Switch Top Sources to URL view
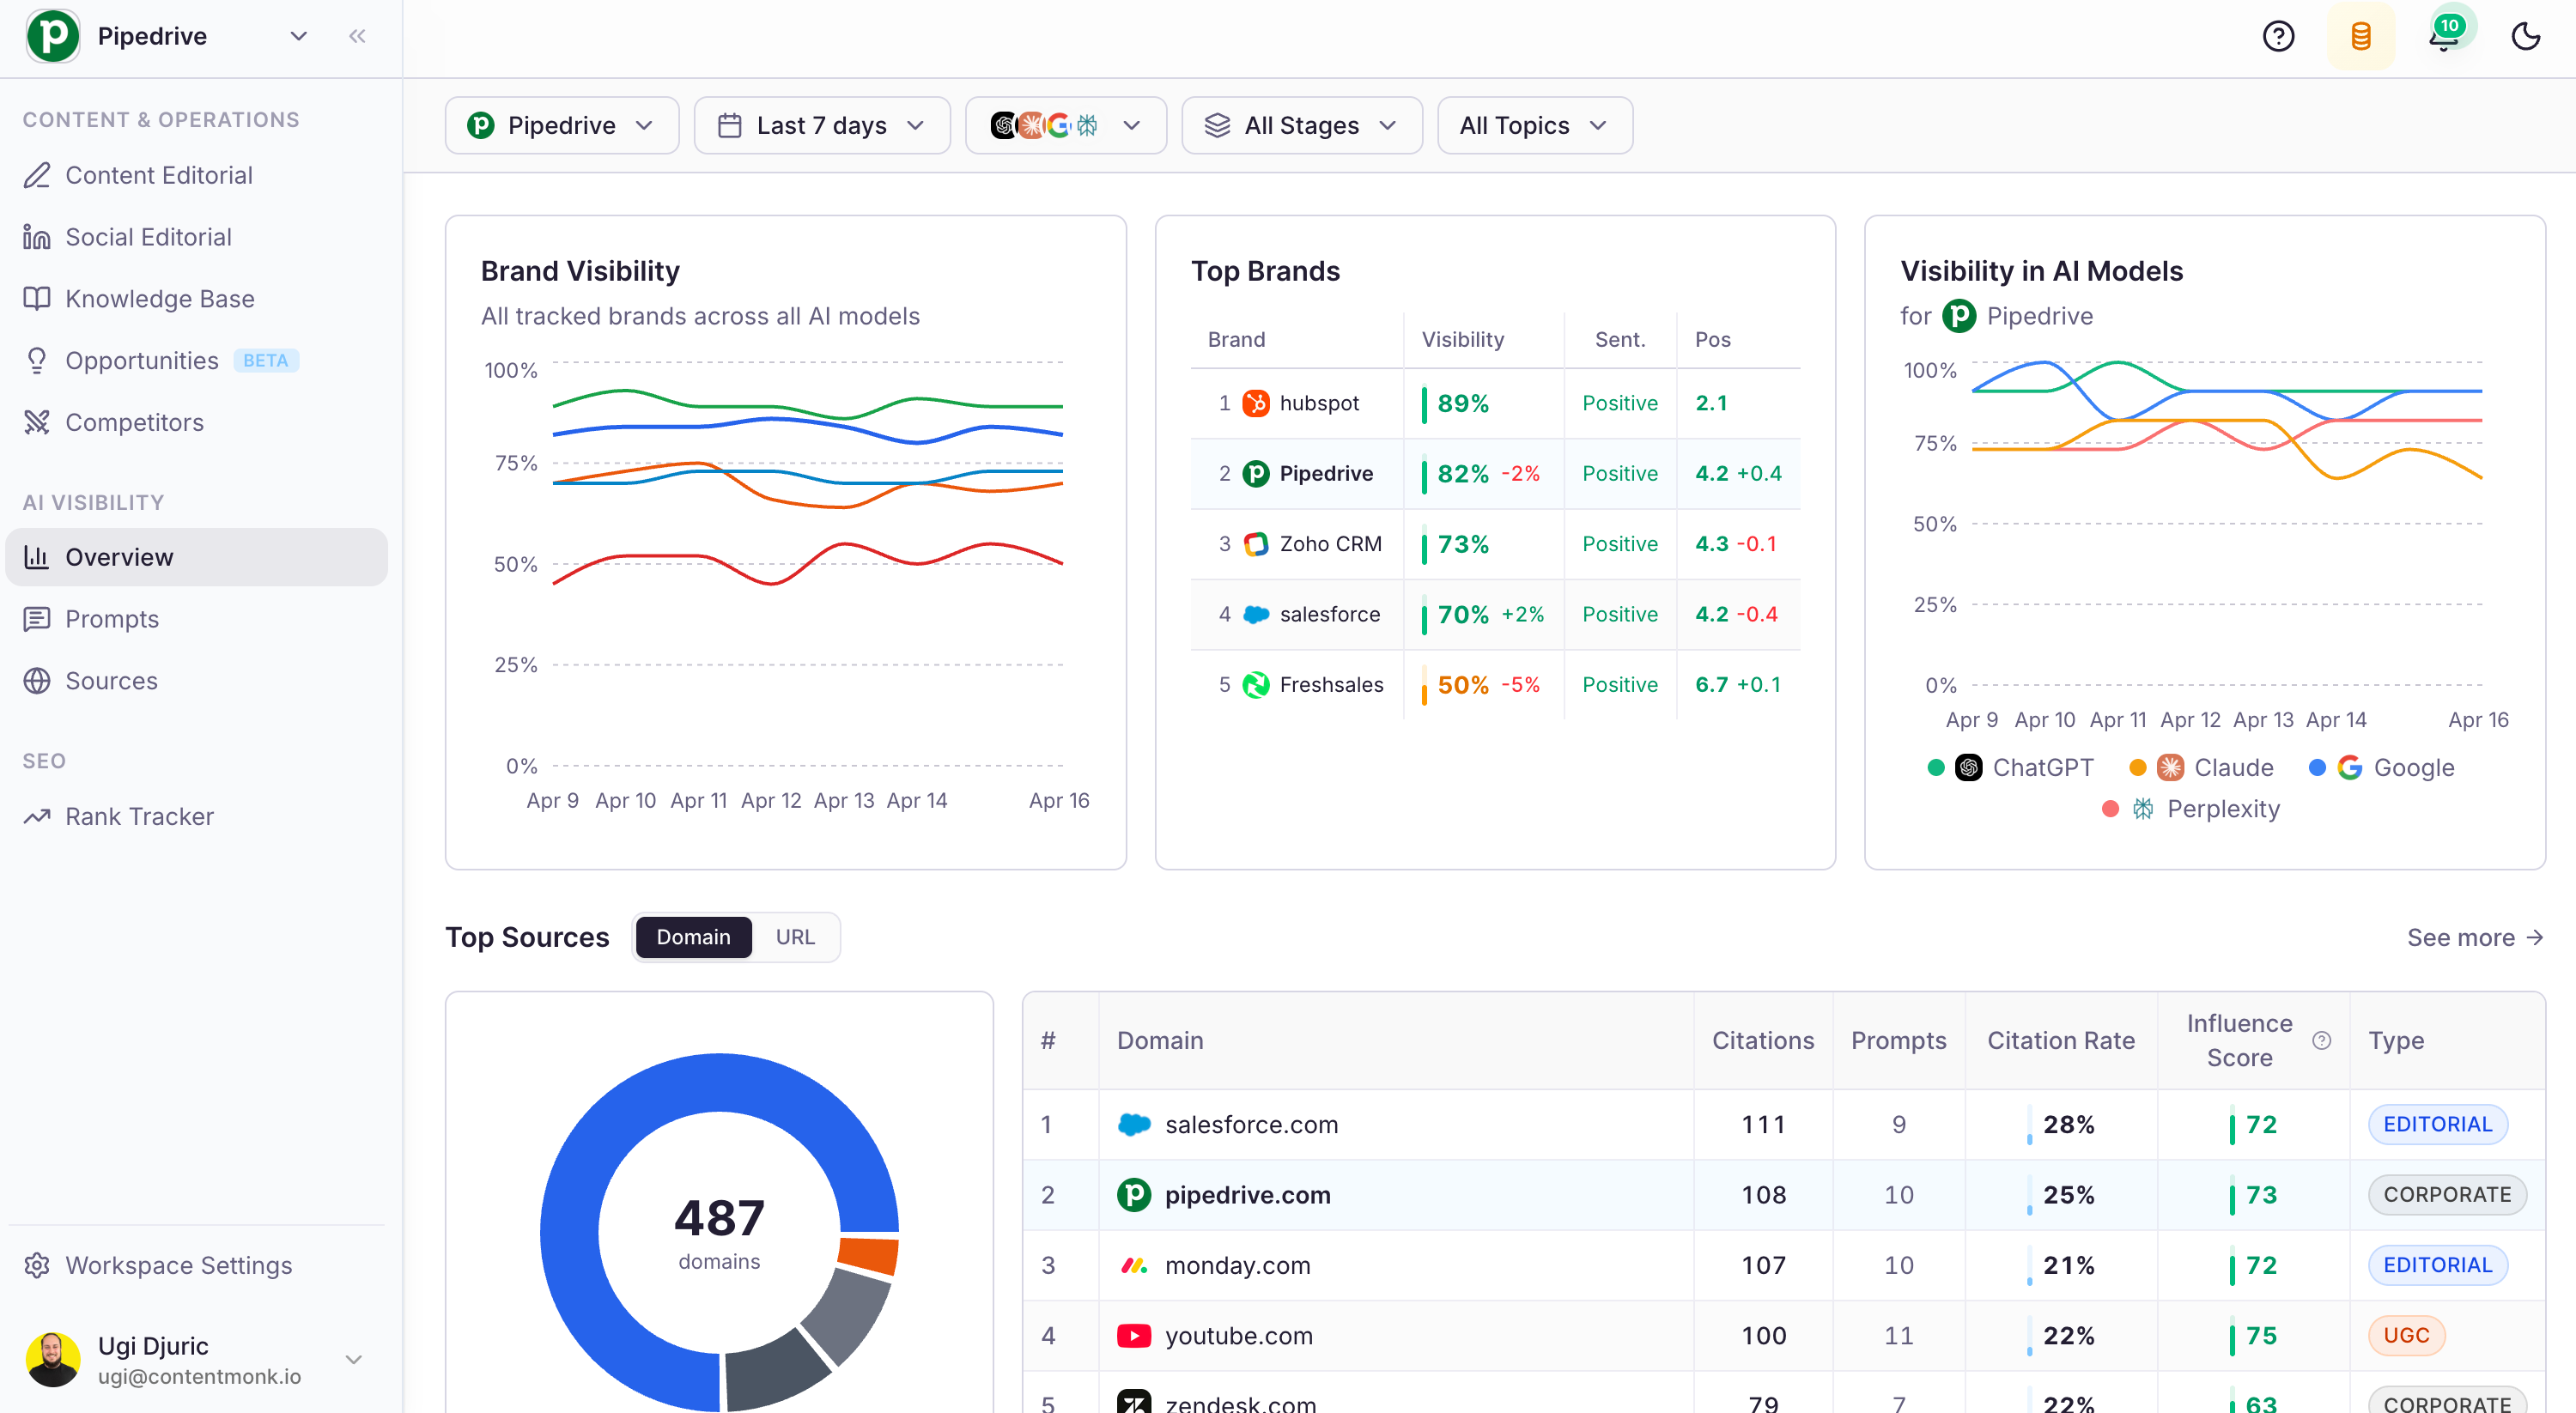 795,937
